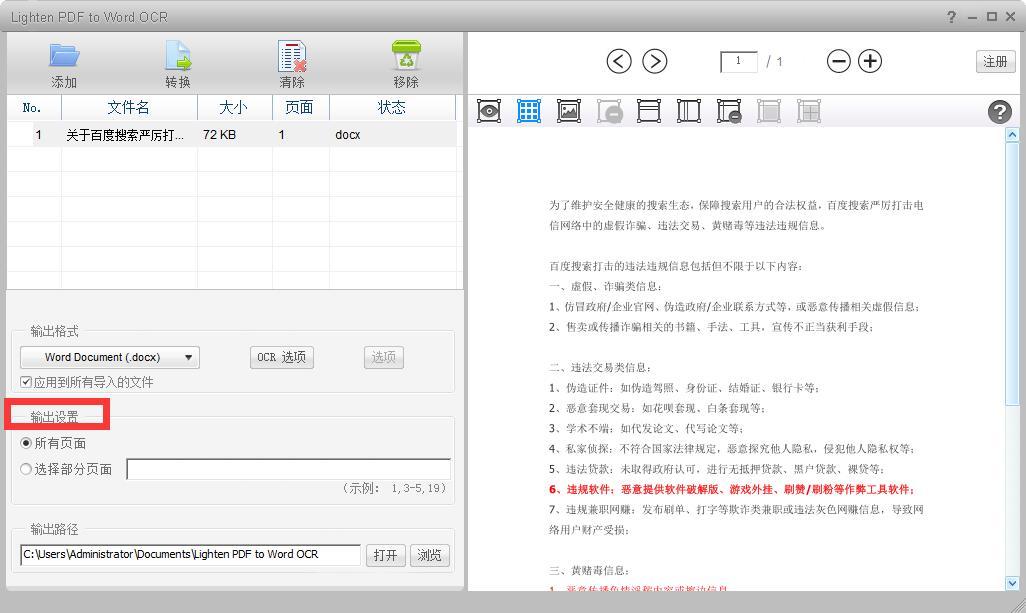1026x613 pixels.
Task: Go to next page with right arrow
Action: click(654, 61)
